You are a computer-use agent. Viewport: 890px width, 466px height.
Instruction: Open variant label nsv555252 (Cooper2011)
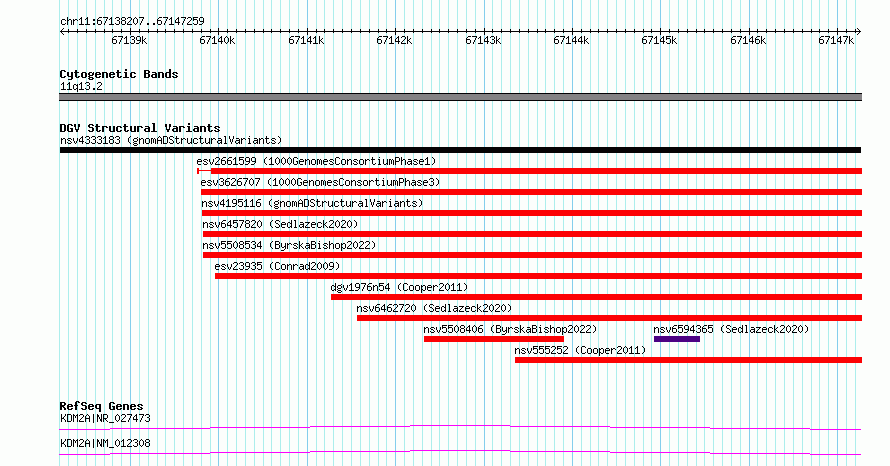tap(580, 351)
